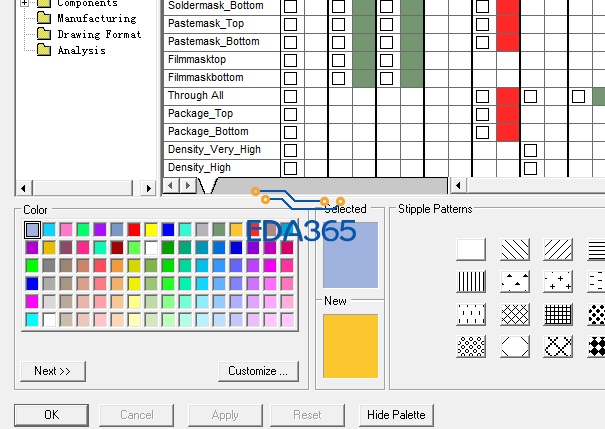Viewport: 605px width, 429px height.
Task: Select the square grid stipple pattern
Action: (x=558, y=314)
